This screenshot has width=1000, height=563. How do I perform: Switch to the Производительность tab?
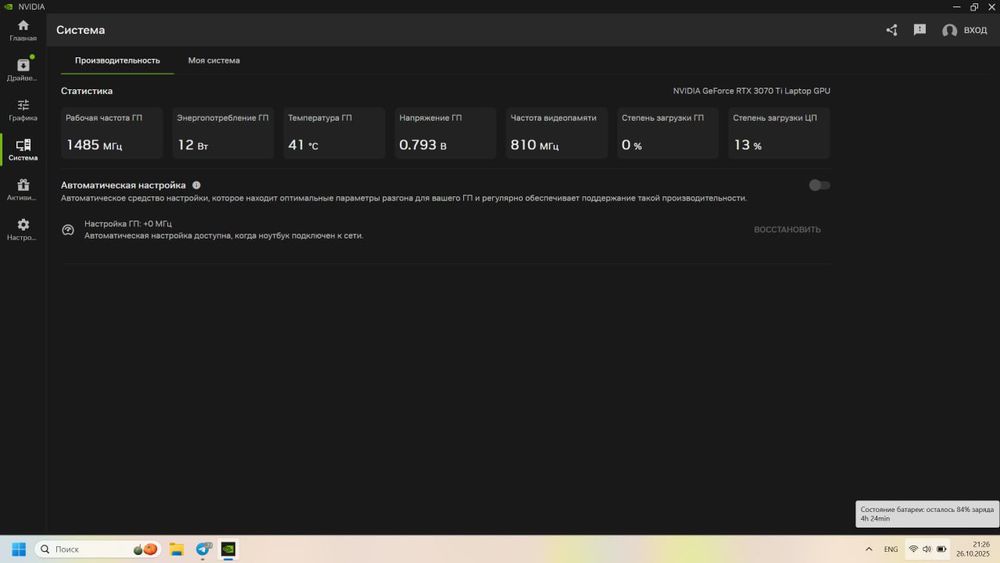pyautogui.click(x=117, y=61)
